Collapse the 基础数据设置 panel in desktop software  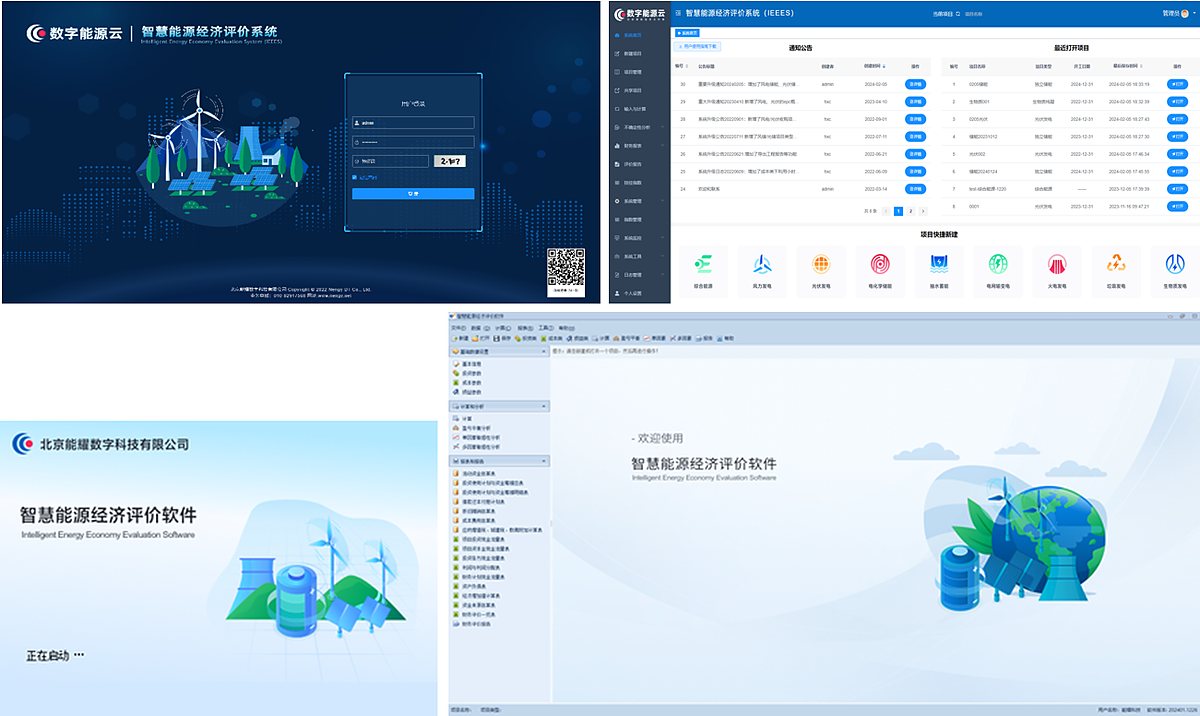(543, 351)
